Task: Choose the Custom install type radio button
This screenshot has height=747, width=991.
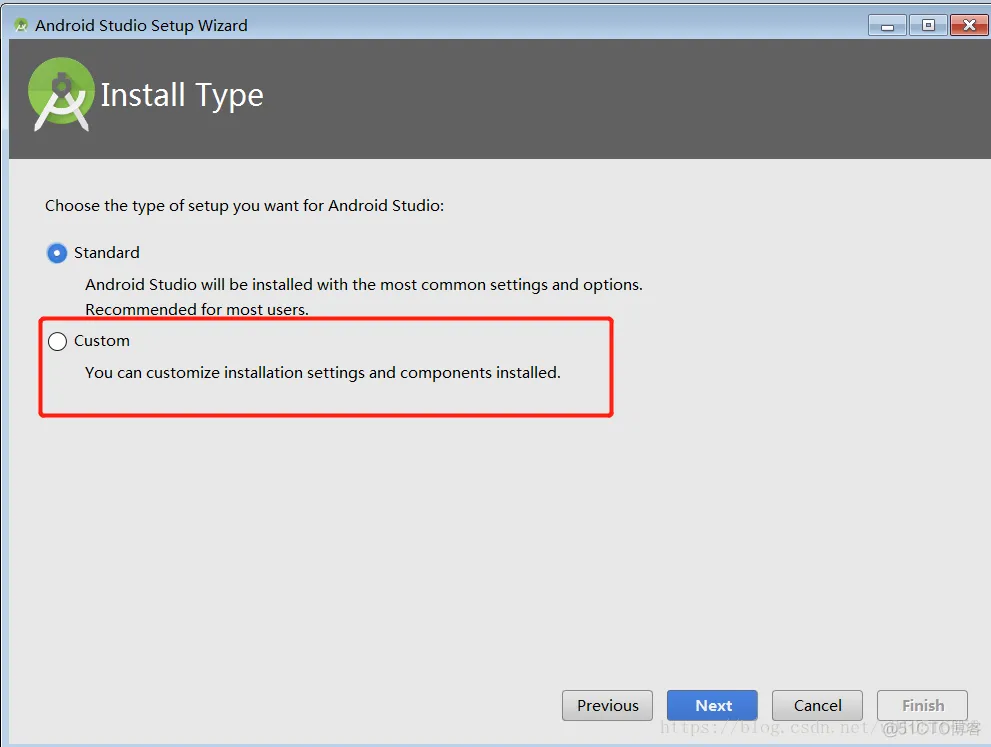Action: [x=58, y=341]
